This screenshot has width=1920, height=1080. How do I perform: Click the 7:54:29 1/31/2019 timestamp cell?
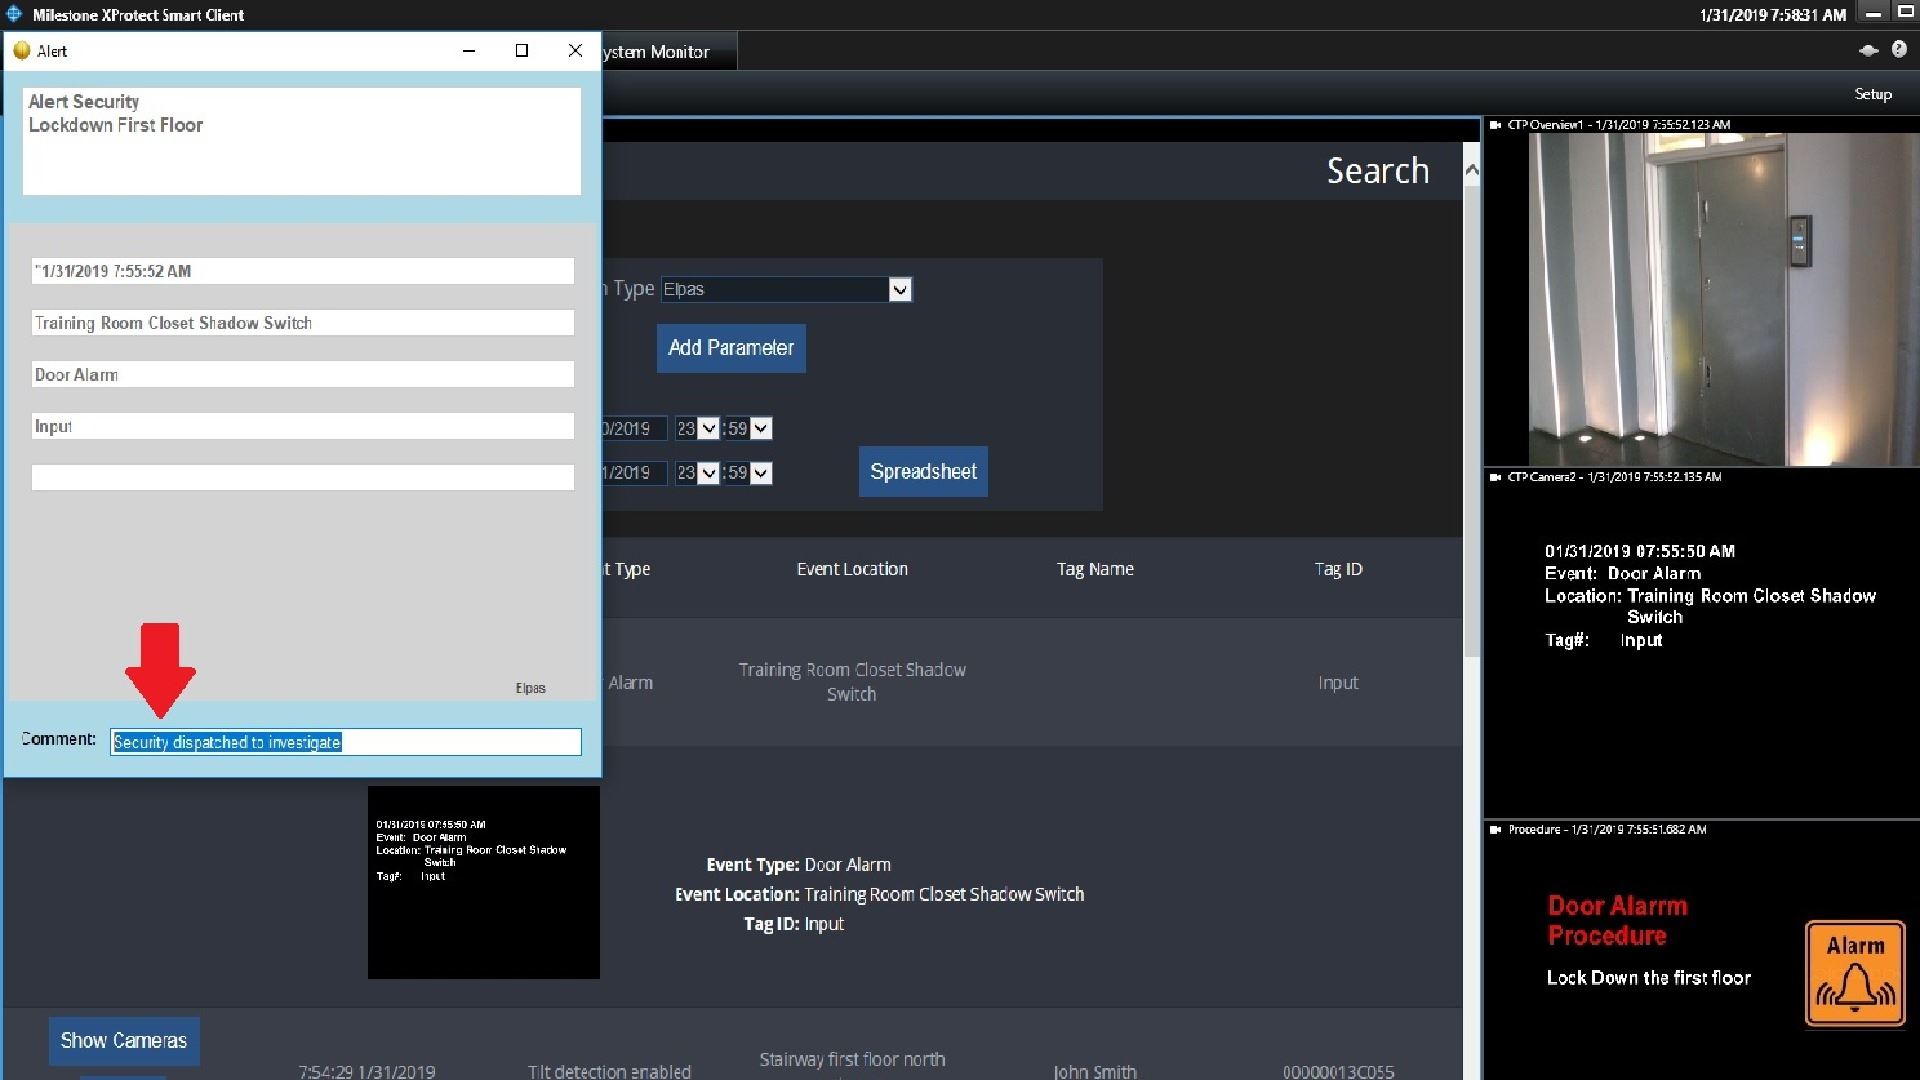click(x=367, y=1071)
